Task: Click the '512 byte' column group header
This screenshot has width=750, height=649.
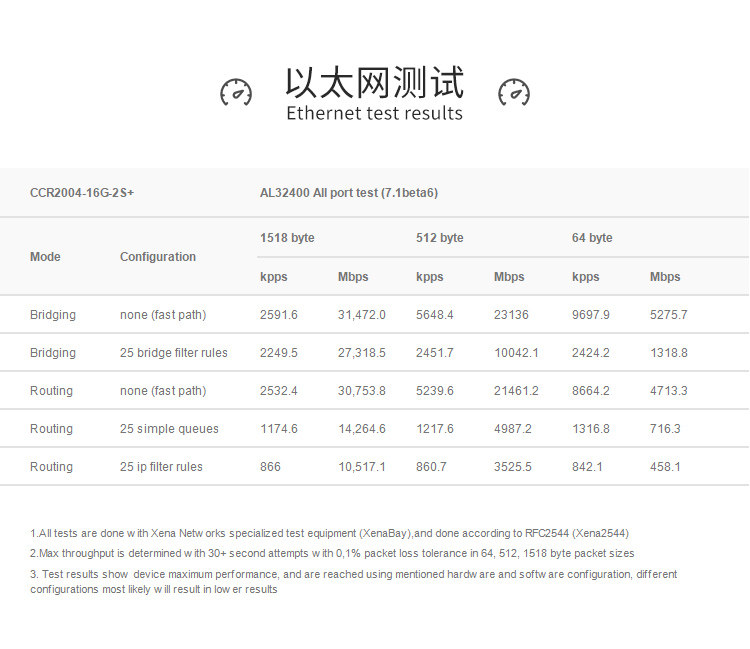Action: pos(440,238)
